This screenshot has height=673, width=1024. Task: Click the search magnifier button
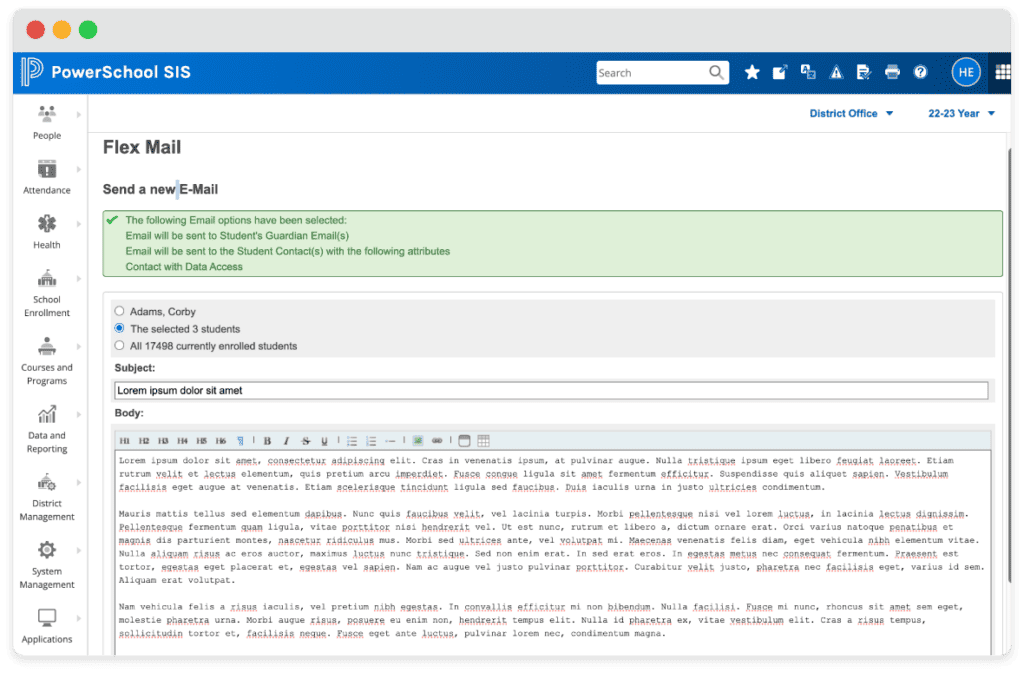click(x=715, y=72)
